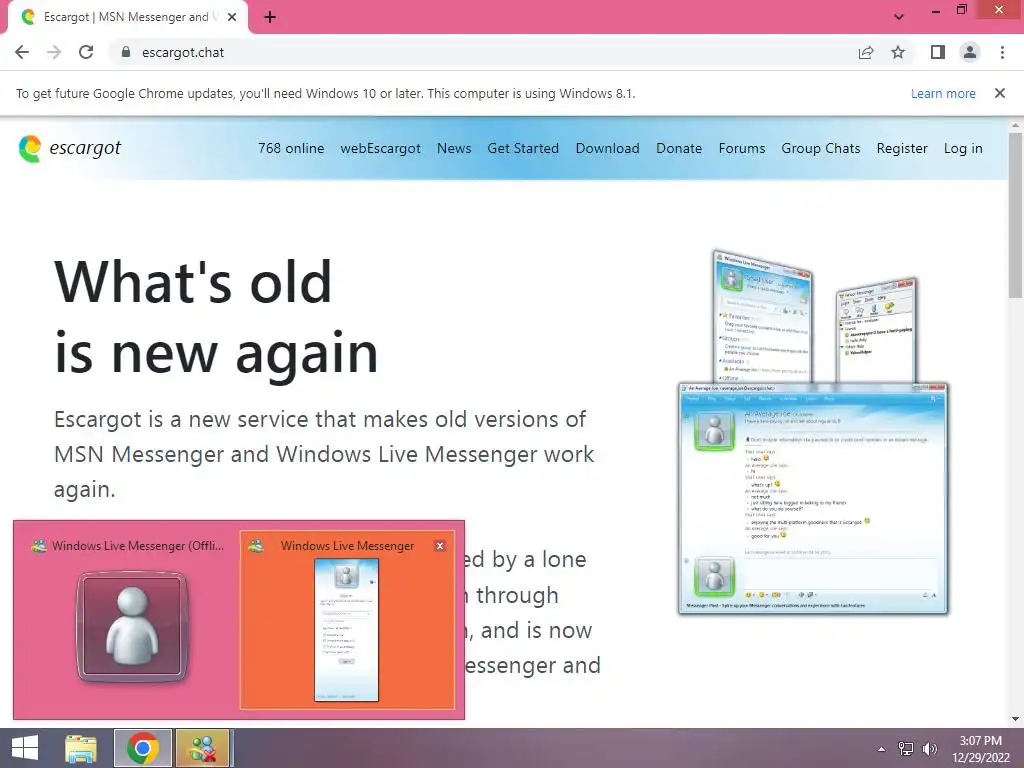The height and width of the screenshot is (768, 1024).
Task: Bookmark this page with the star icon
Action: pyautogui.click(x=898, y=52)
